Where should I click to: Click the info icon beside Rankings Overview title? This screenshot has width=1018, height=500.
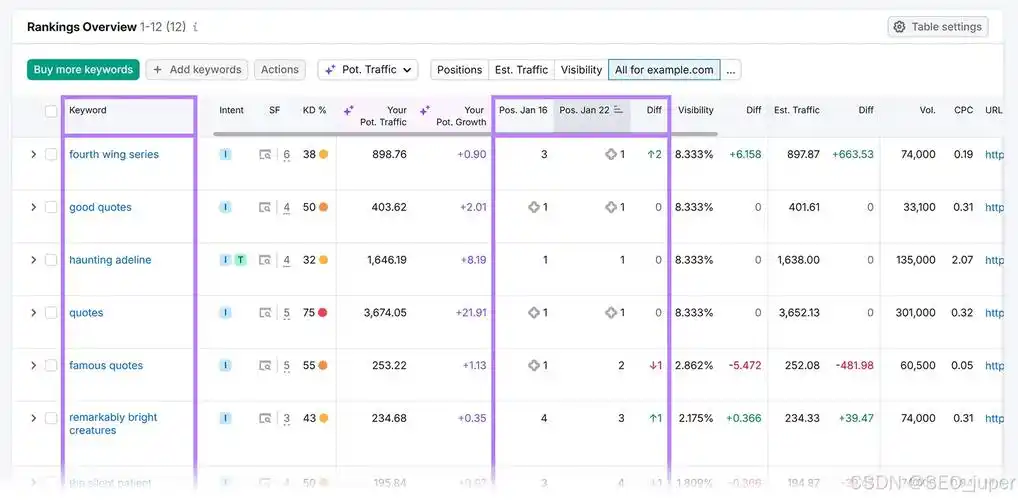194,28
